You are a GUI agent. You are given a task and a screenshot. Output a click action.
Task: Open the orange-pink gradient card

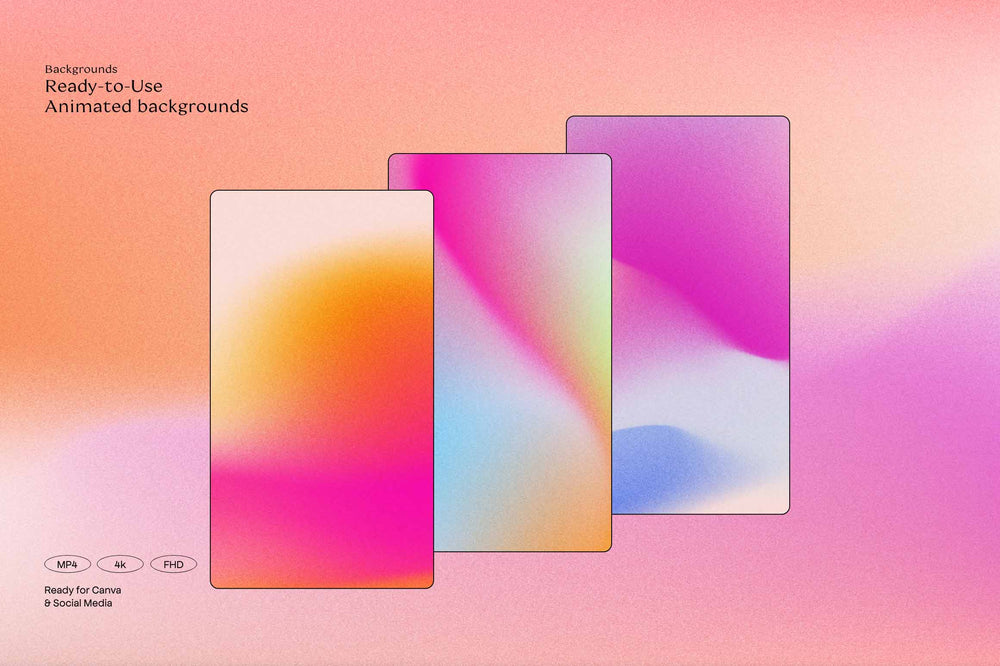[320, 390]
